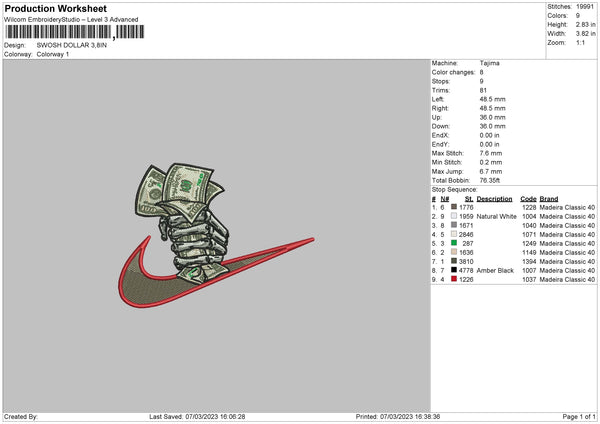This screenshot has width=600, height=424.
Task: Click the Trims value "81"
Action: pos(483,90)
